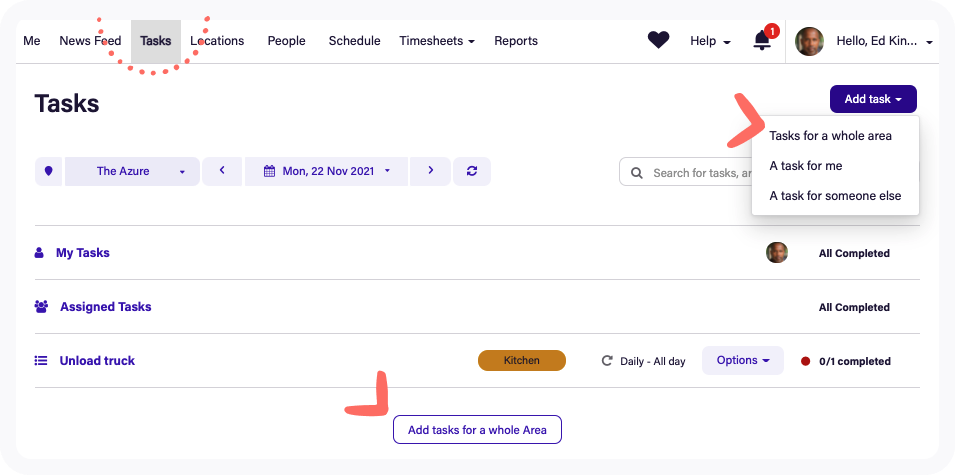The height and width of the screenshot is (475, 955).
Task: Click avatar beside My Tasks row
Action: click(x=776, y=253)
